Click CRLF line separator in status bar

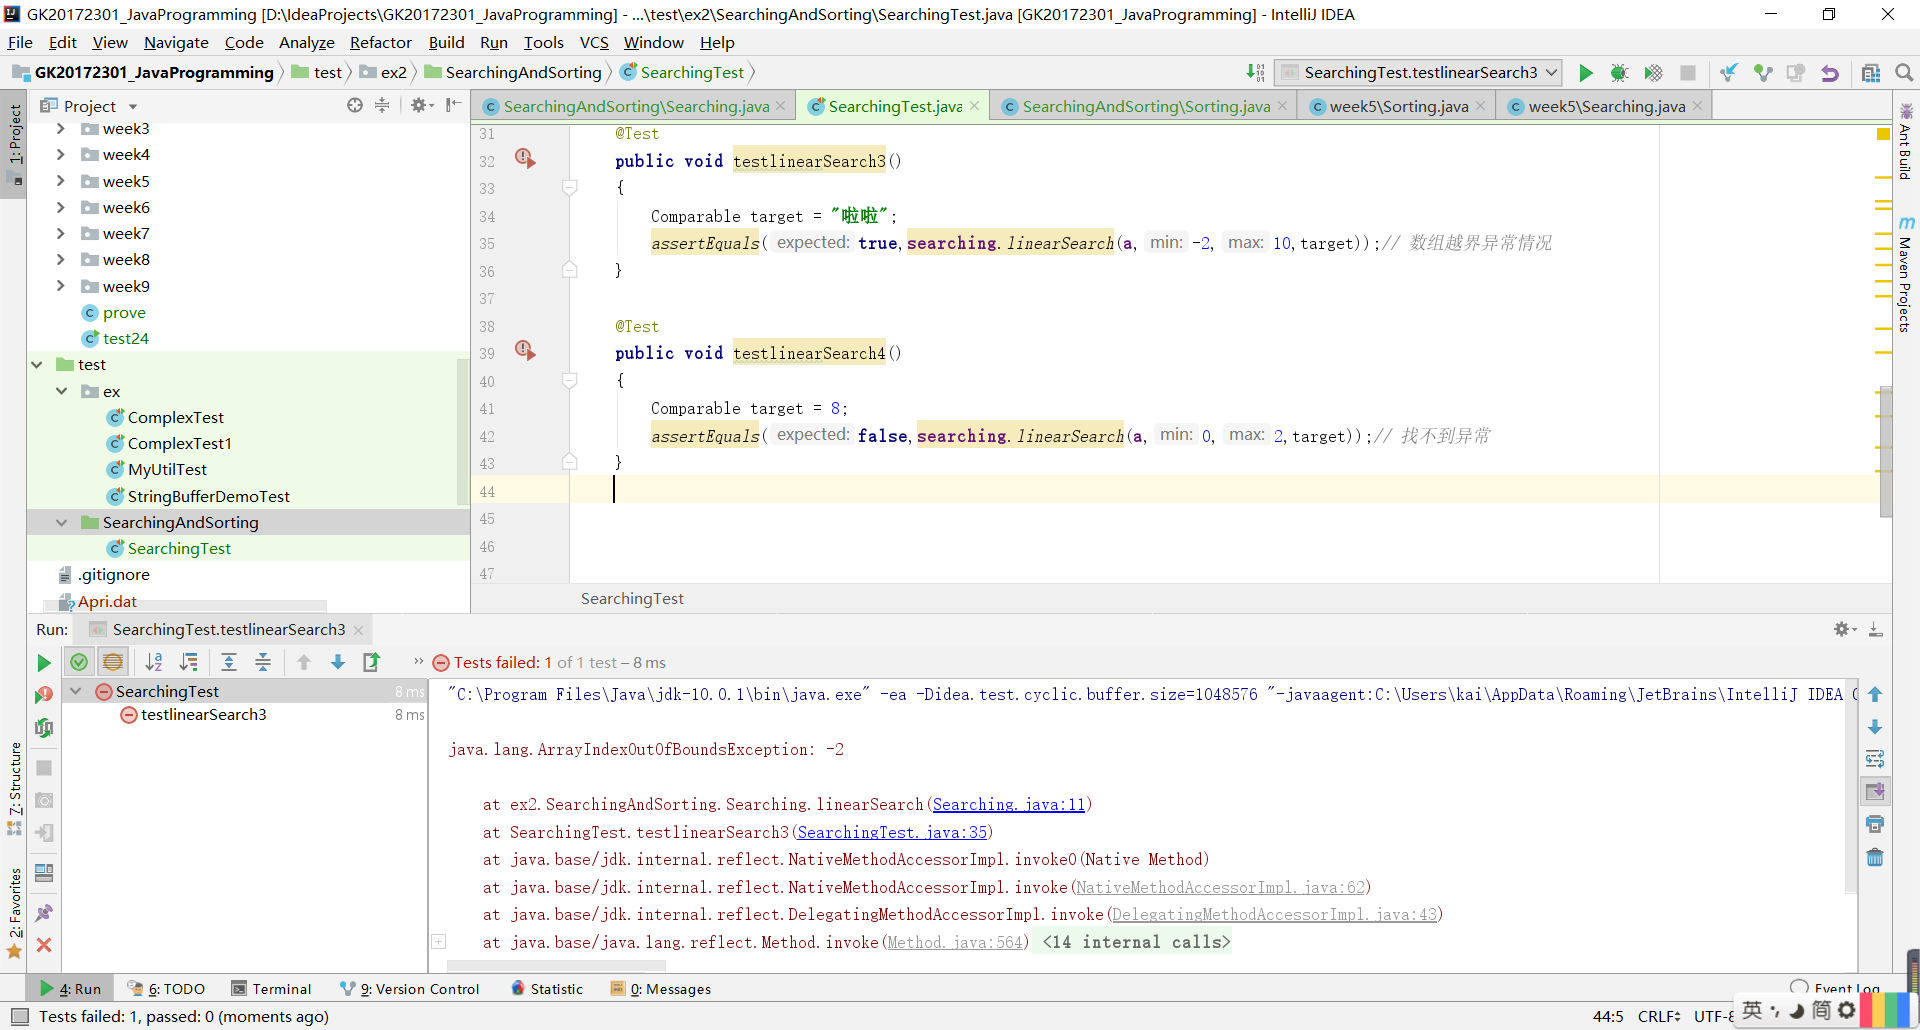coord(1659,1016)
